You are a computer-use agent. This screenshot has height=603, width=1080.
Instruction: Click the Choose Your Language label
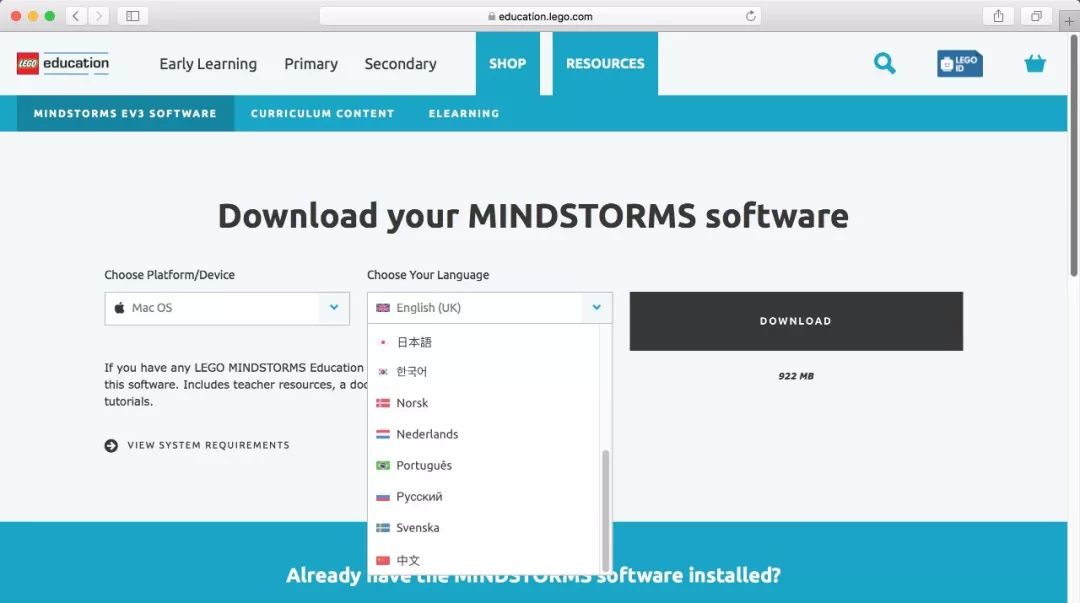[428, 275]
